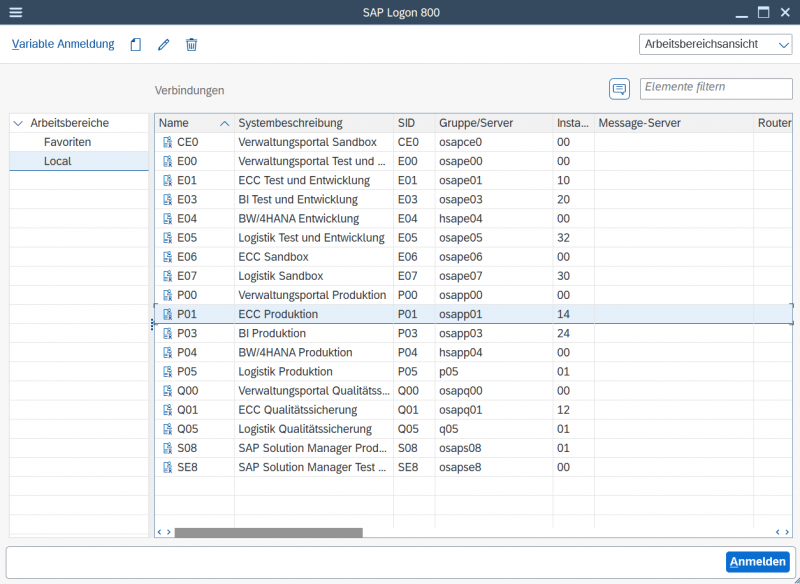The width and height of the screenshot is (800, 584).
Task: Click the S08 connection icon
Action: 167,448
